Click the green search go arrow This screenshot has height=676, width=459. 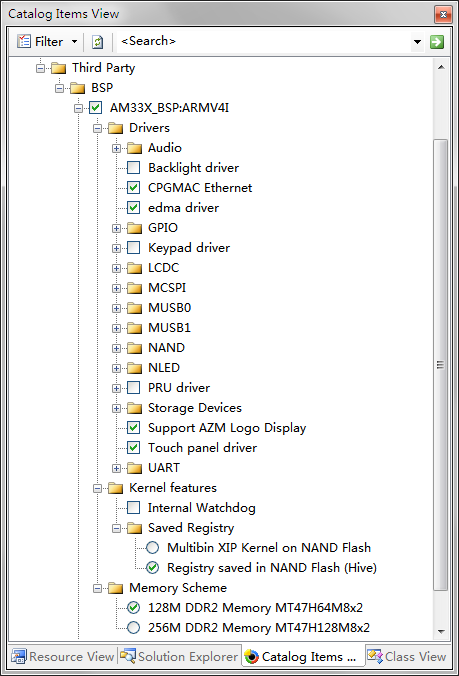coord(437,42)
